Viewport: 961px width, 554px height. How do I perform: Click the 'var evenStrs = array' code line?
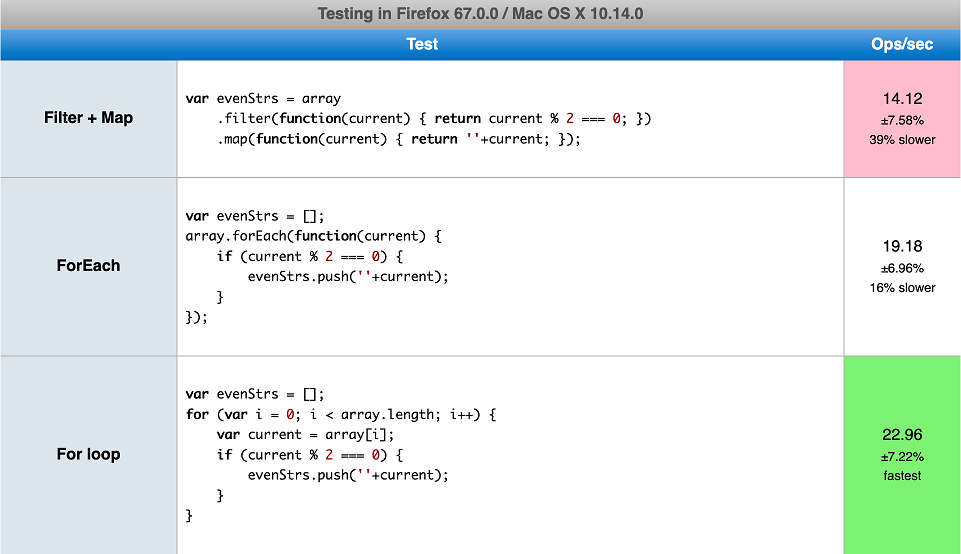[x=263, y=99]
